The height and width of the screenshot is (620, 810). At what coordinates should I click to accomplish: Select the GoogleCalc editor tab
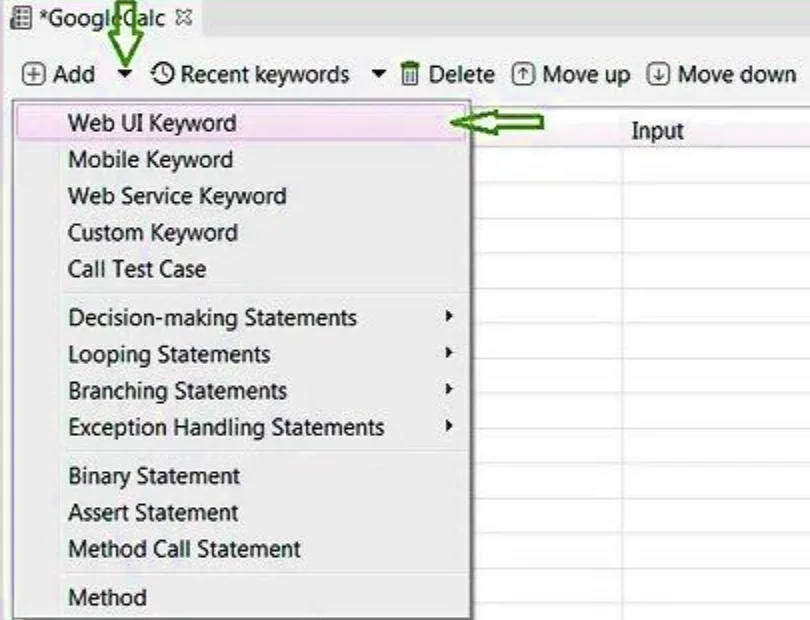click(100, 19)
